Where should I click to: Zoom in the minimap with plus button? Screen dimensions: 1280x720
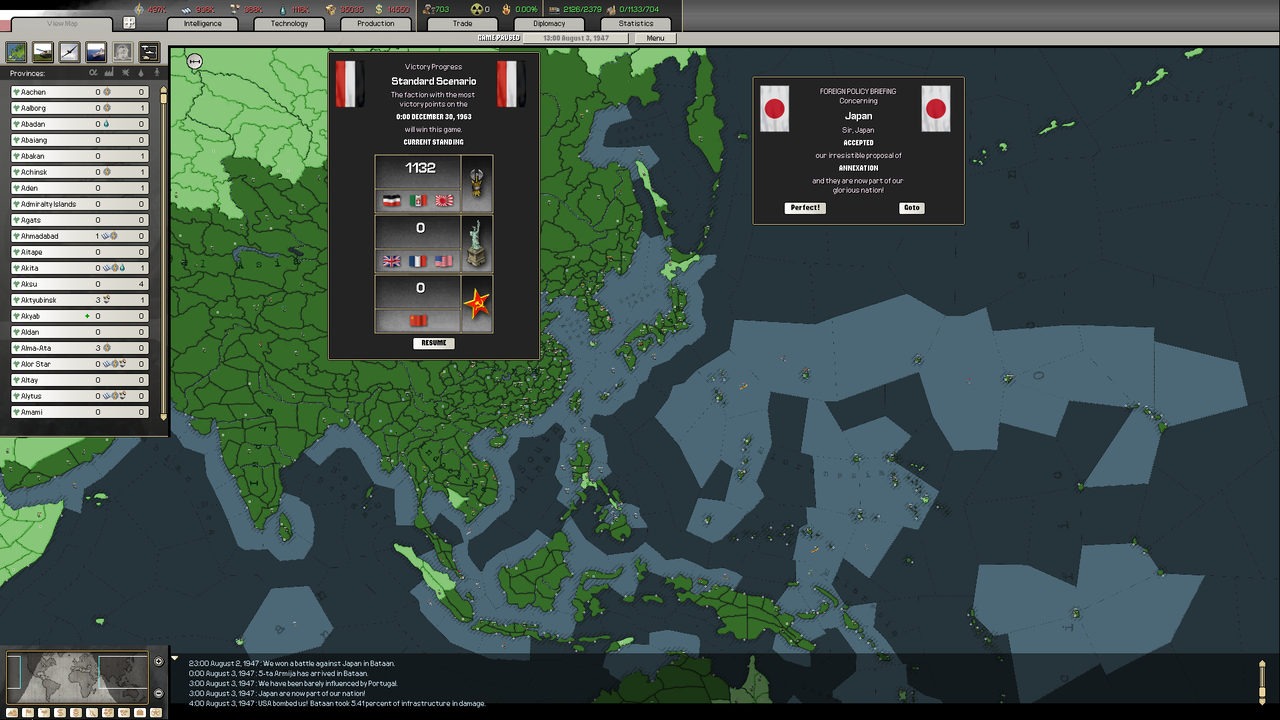click(158, 661)
